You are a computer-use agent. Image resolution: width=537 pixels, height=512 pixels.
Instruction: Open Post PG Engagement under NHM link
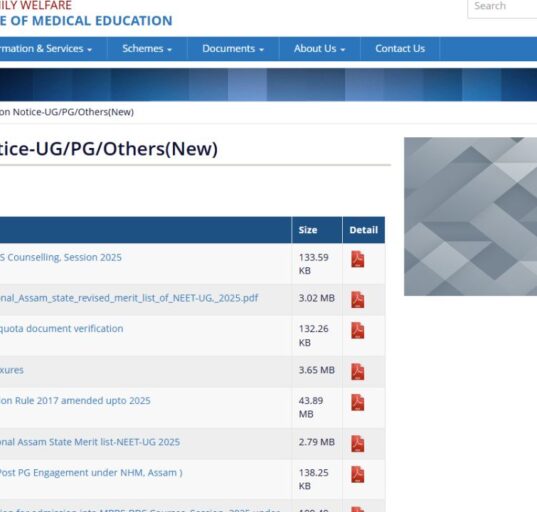point(91,473)
